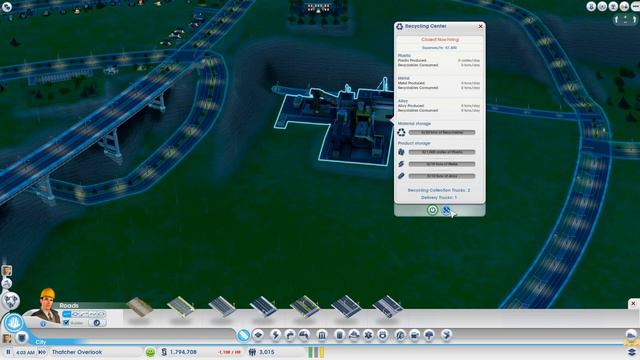Image resolution: width=640 pixels, height=360 pixels.
Task: Open the Police services badge icon
Action: [382, 335]
